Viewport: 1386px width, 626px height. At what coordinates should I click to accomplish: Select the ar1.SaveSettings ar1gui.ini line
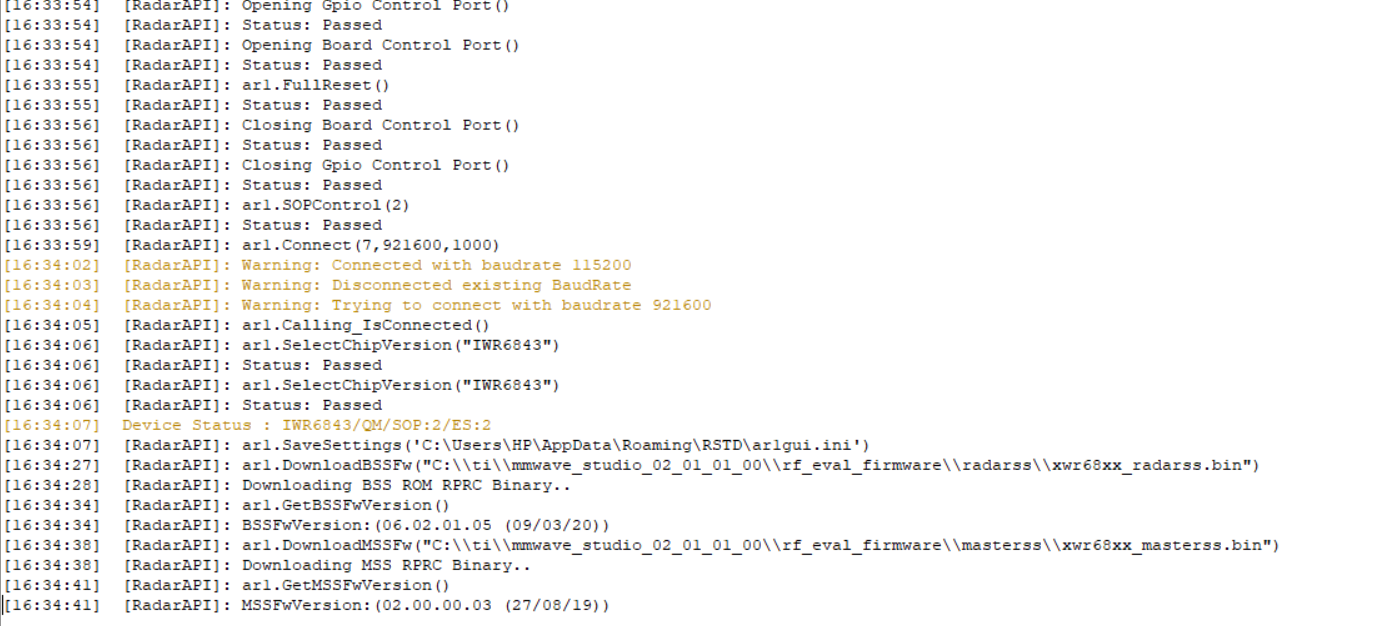click(437, 445)
